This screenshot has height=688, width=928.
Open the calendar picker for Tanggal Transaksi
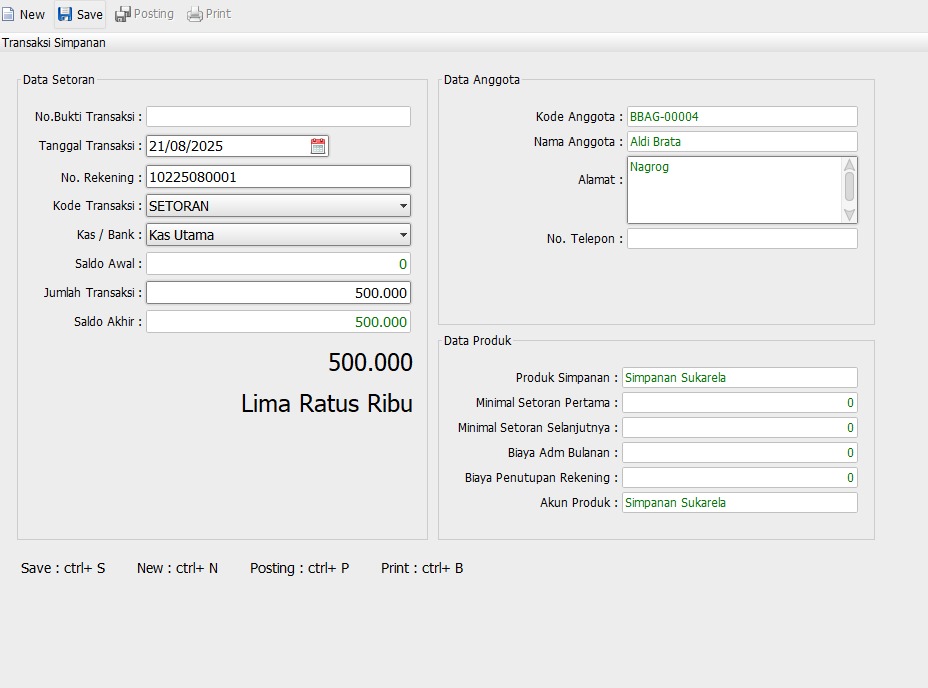click(x=318, y=146)
